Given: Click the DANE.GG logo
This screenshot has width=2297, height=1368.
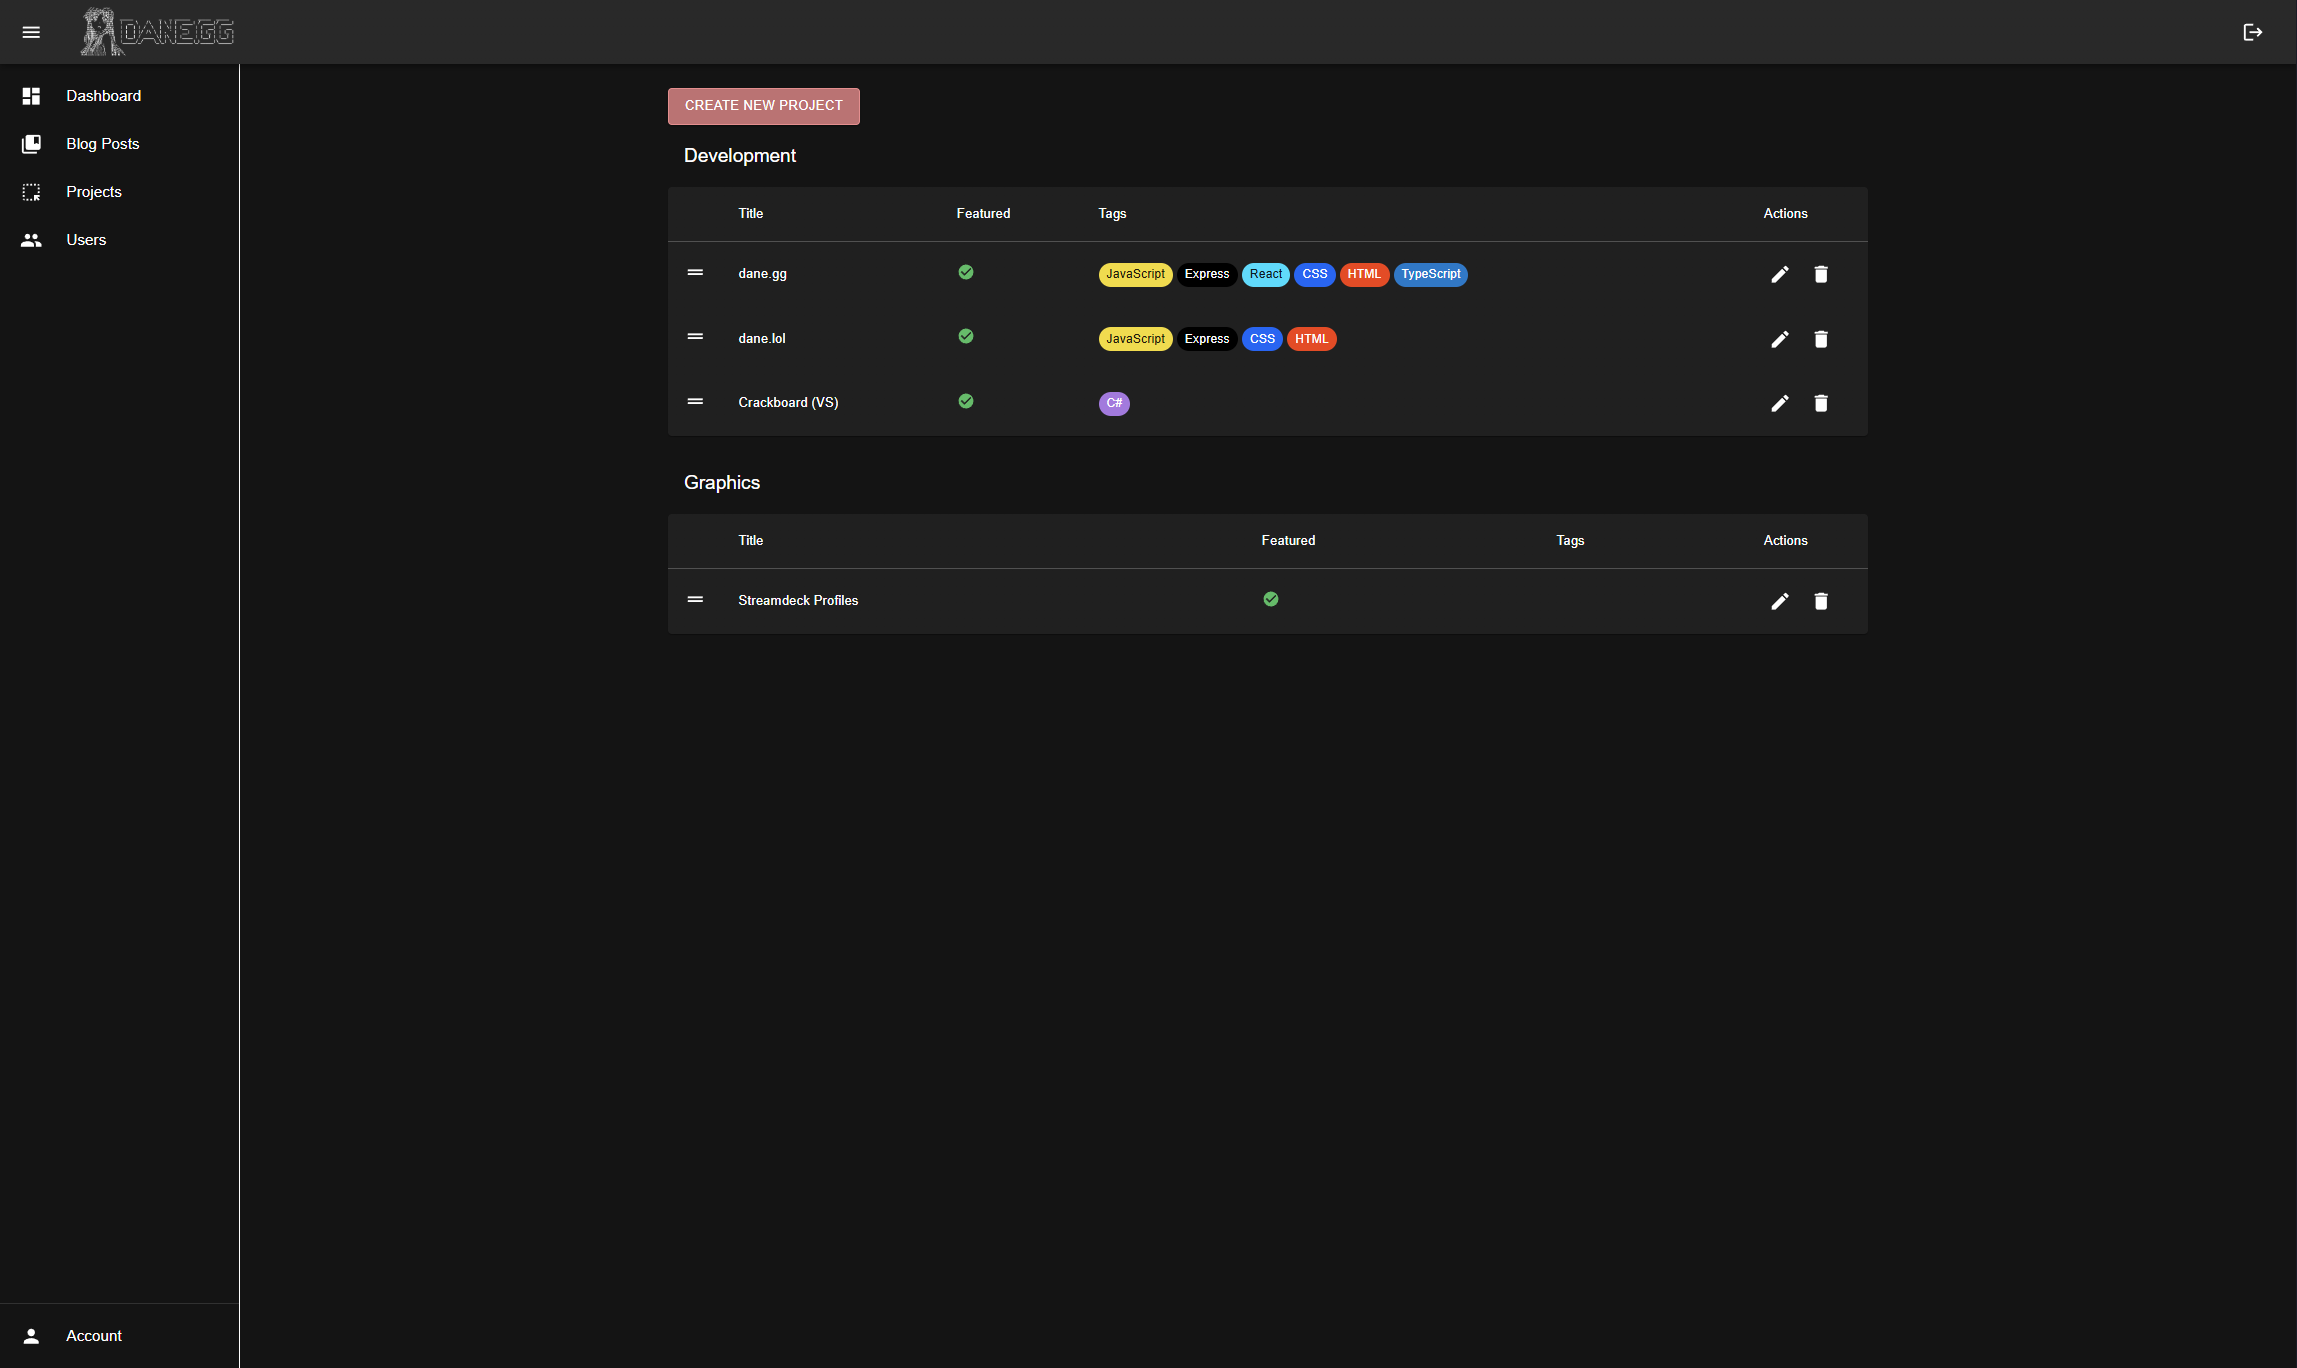Looking at the screenshot, I should (158, 32).
